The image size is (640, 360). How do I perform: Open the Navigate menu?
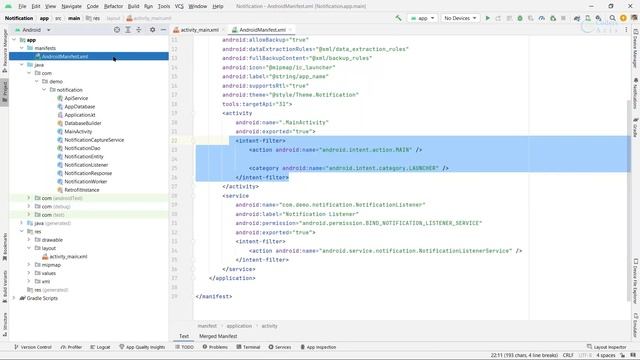[71, 6]
